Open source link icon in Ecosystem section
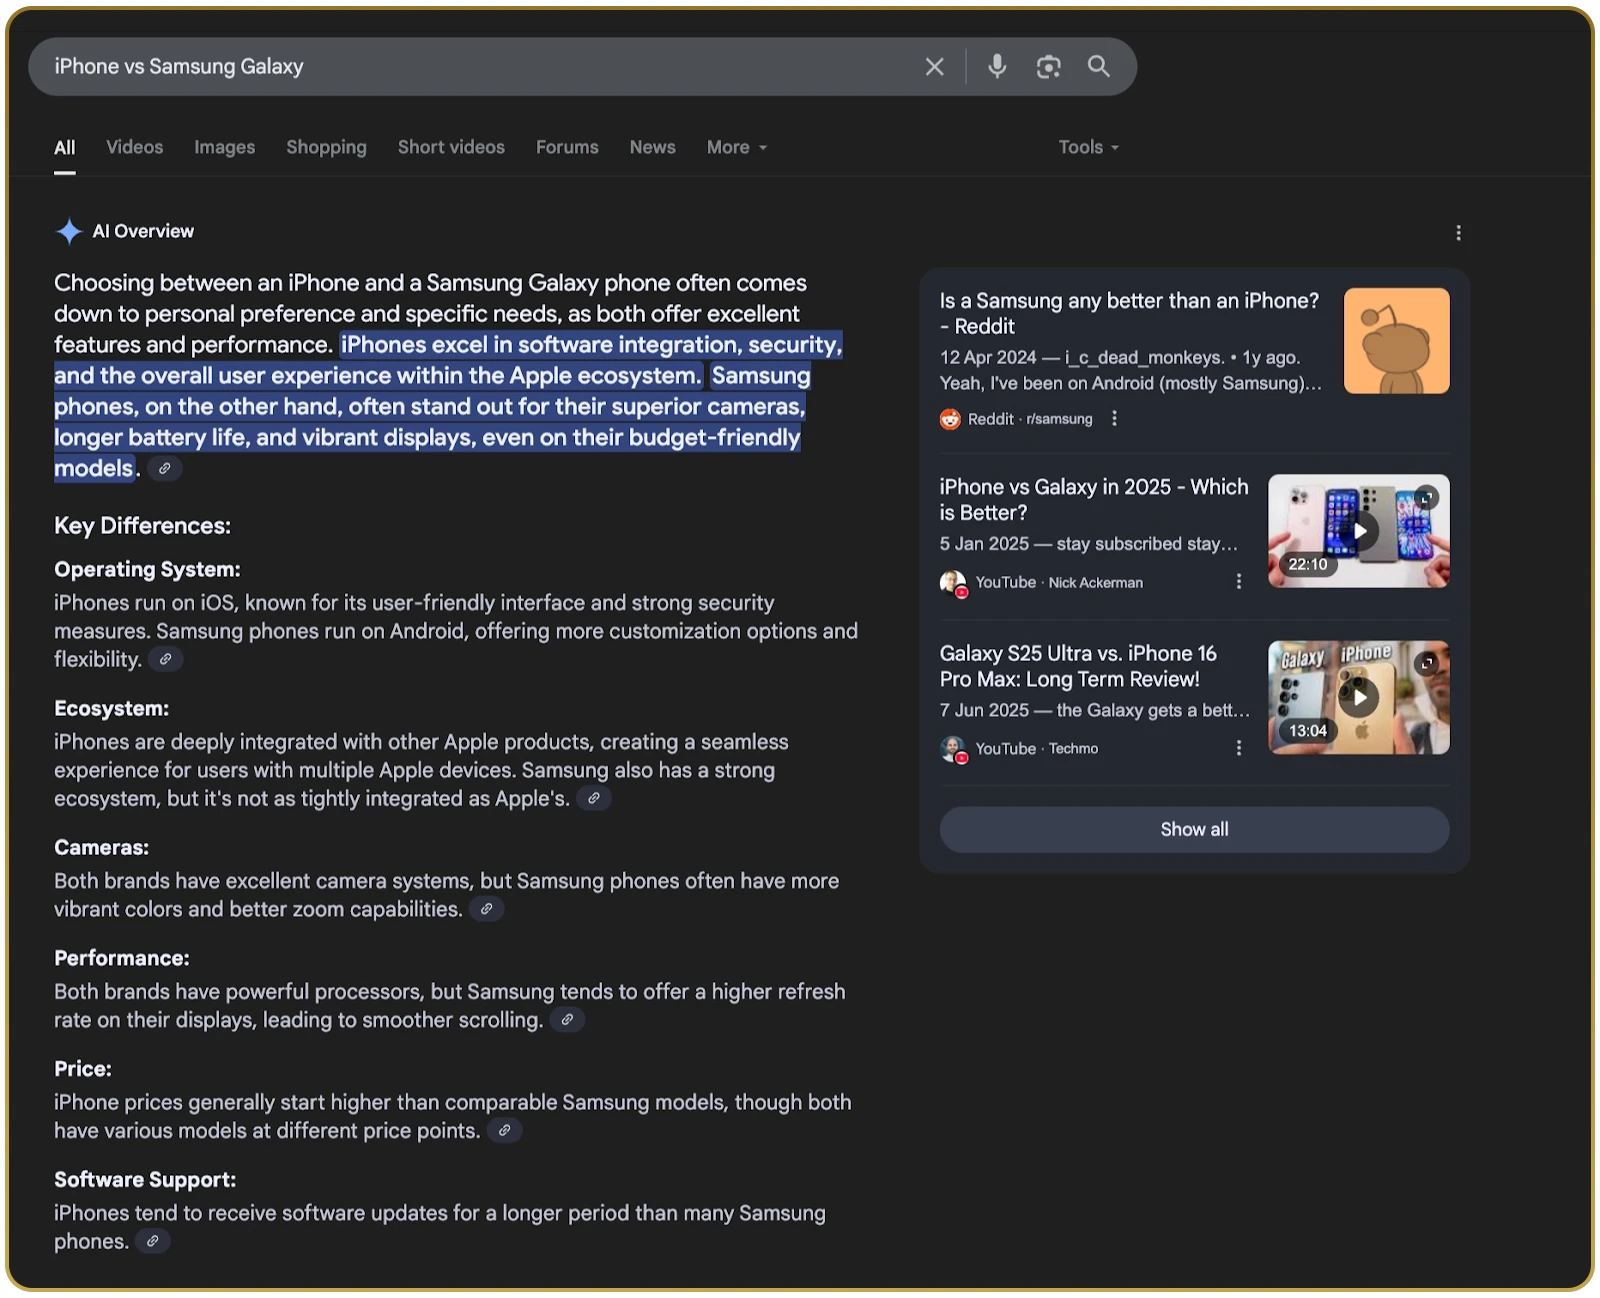The image size is (1600, 1298). tap(594, 798)
